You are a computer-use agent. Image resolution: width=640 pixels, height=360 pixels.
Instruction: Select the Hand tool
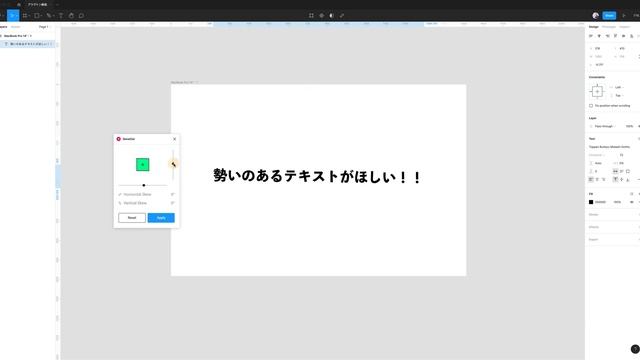coord(71,16)
